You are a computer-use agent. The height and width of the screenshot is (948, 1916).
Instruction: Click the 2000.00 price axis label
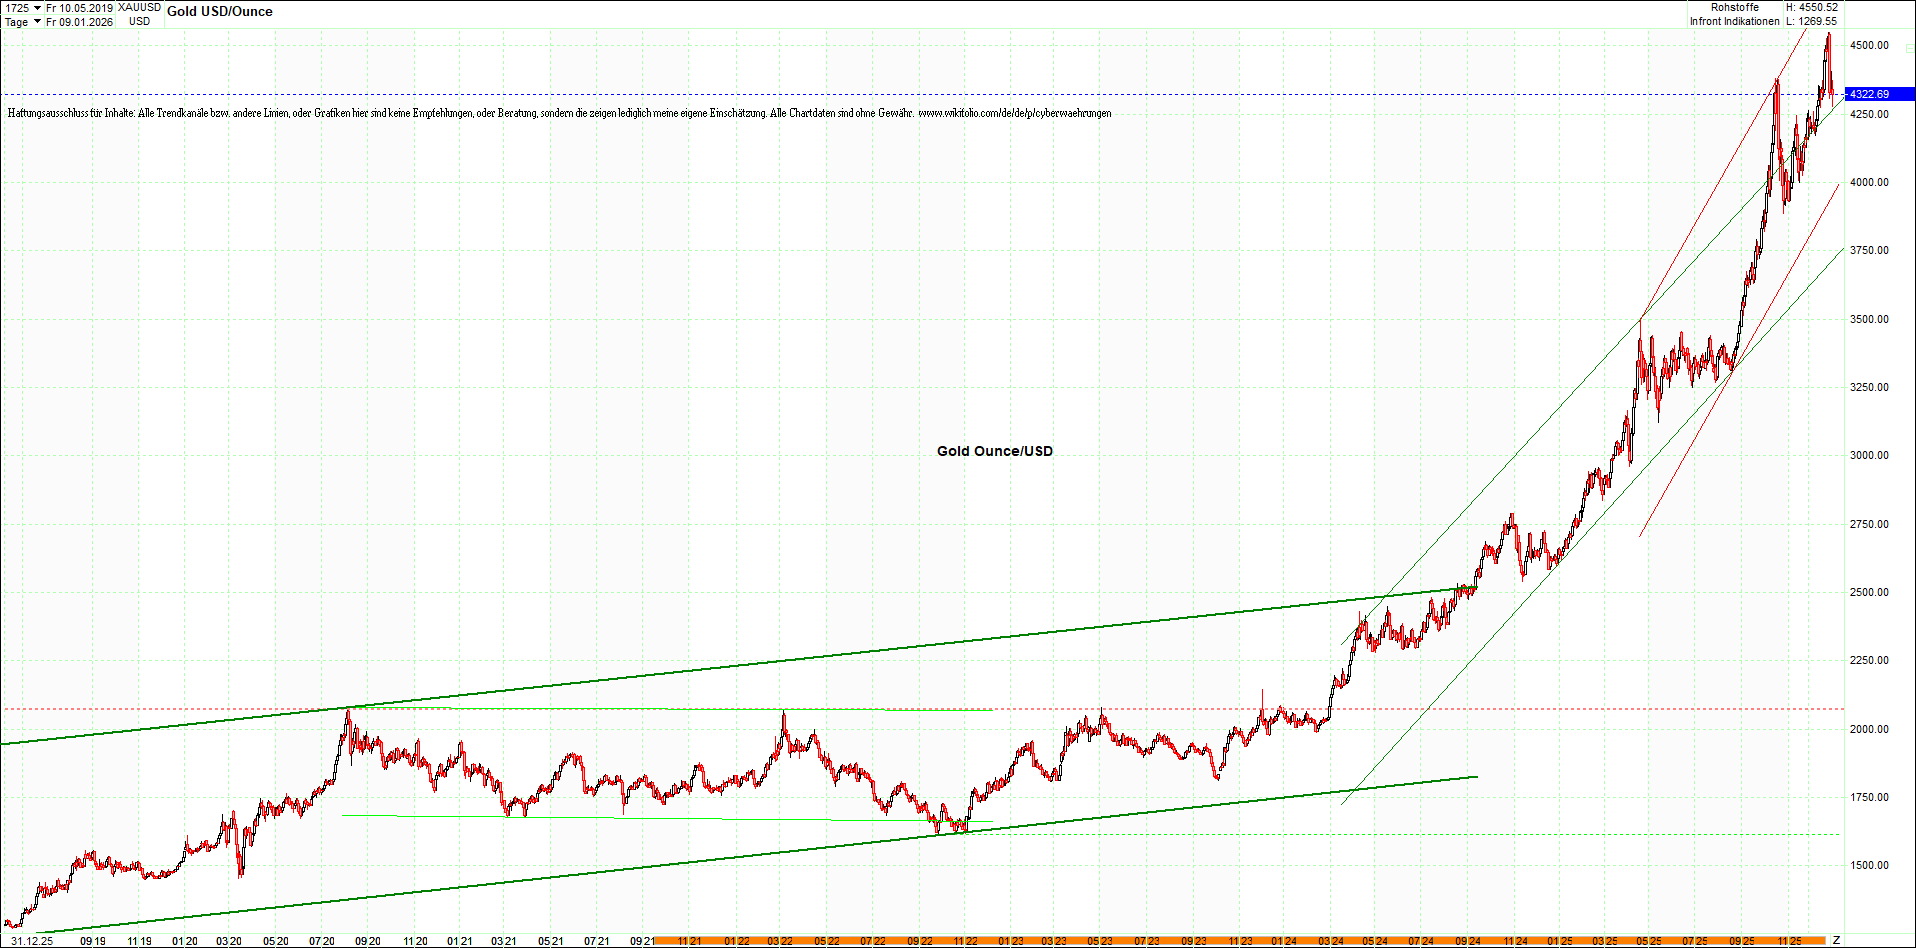[1869, 729]
